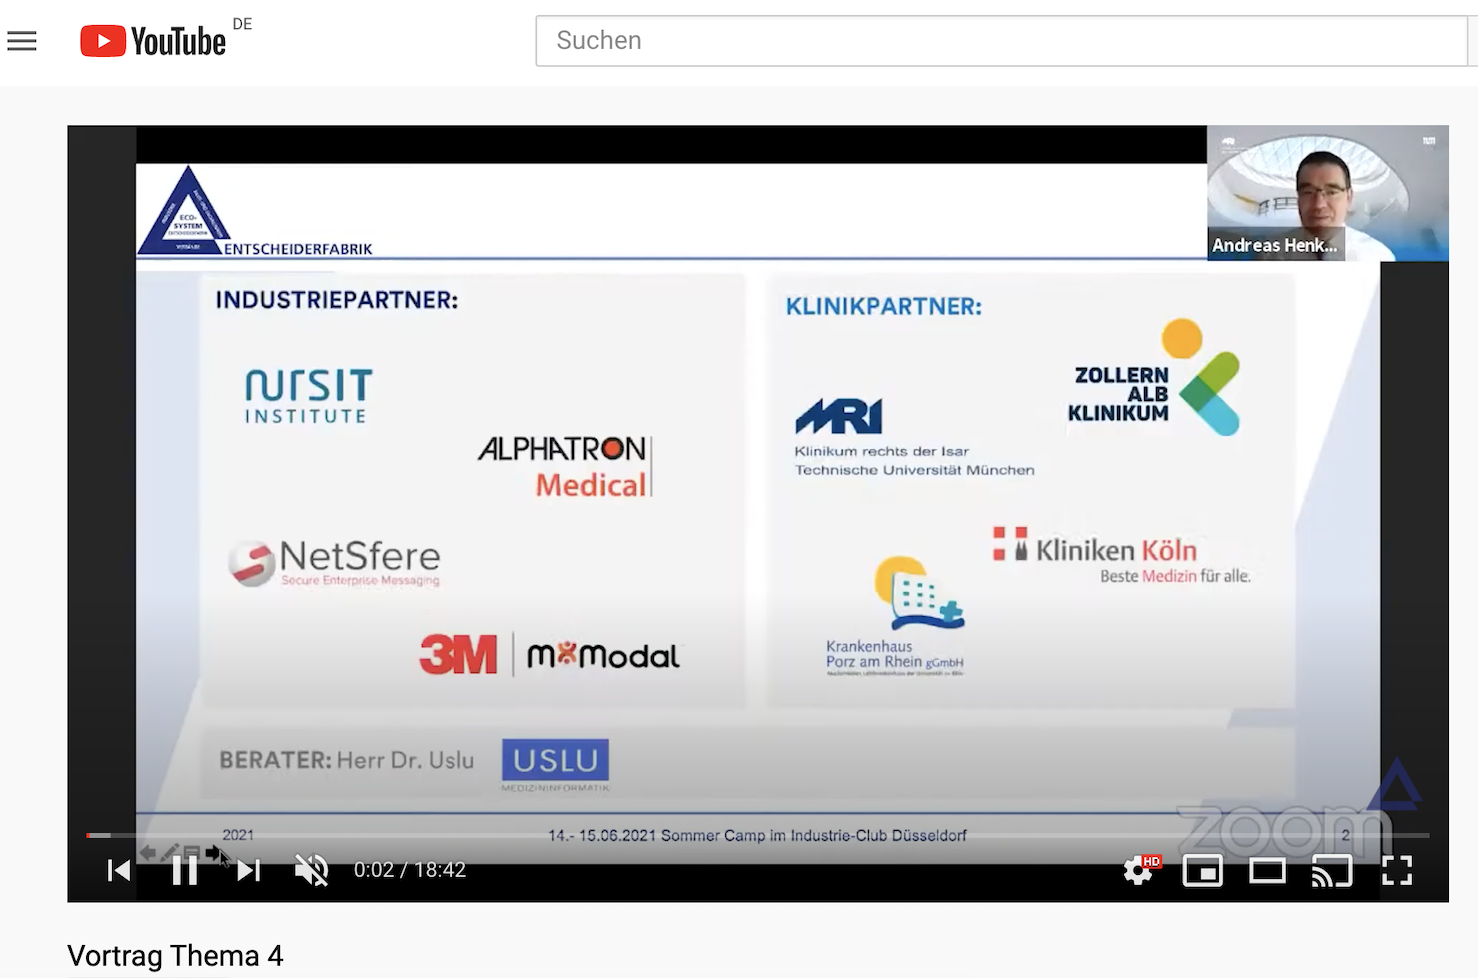Open the YouTube hamburger guide menu

tap(22, 41)
